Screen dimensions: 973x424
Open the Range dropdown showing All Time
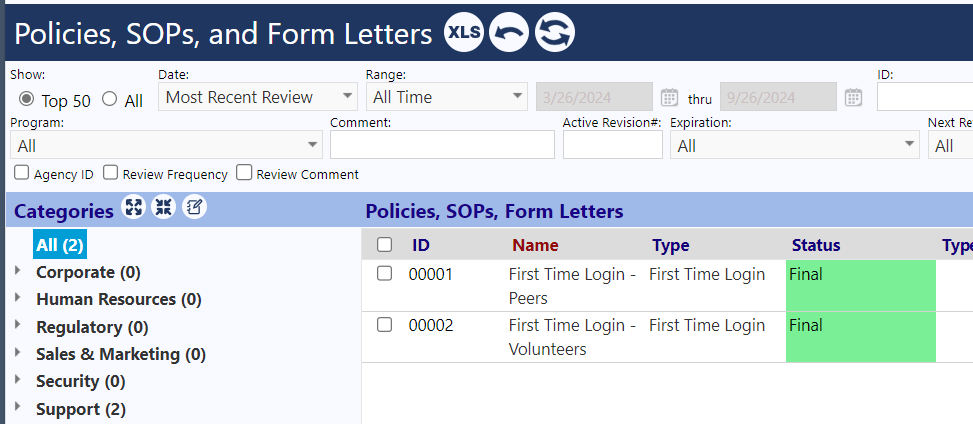click(x=447, y=97)
